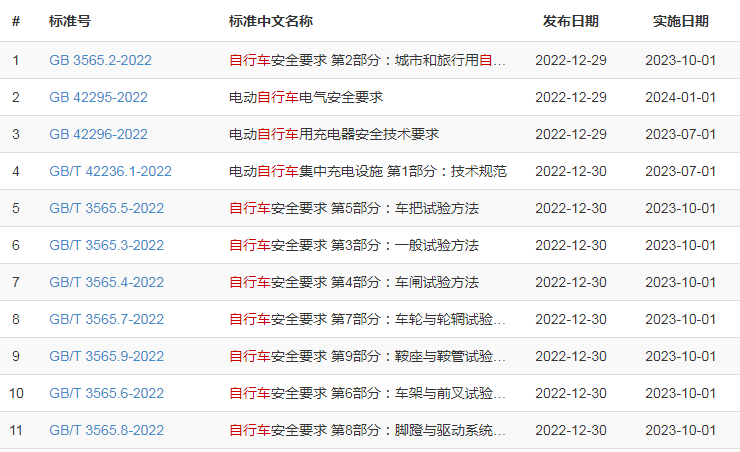The height and width of the screenshot is (452, 740).
Task: Click release date 2022-12-30 for GB/T 42236.1-2022
Action: pyautogui.click(x=571, y=171)
